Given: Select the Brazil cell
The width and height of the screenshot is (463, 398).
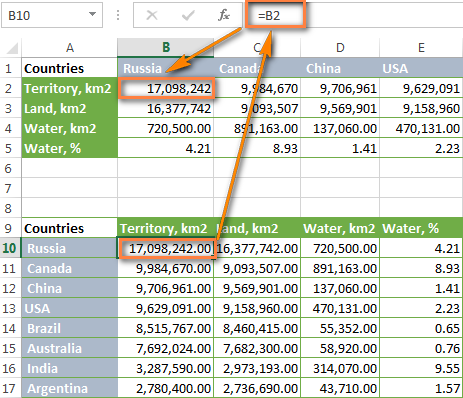Looking at the screenshot, I should (x=69, y=328).
